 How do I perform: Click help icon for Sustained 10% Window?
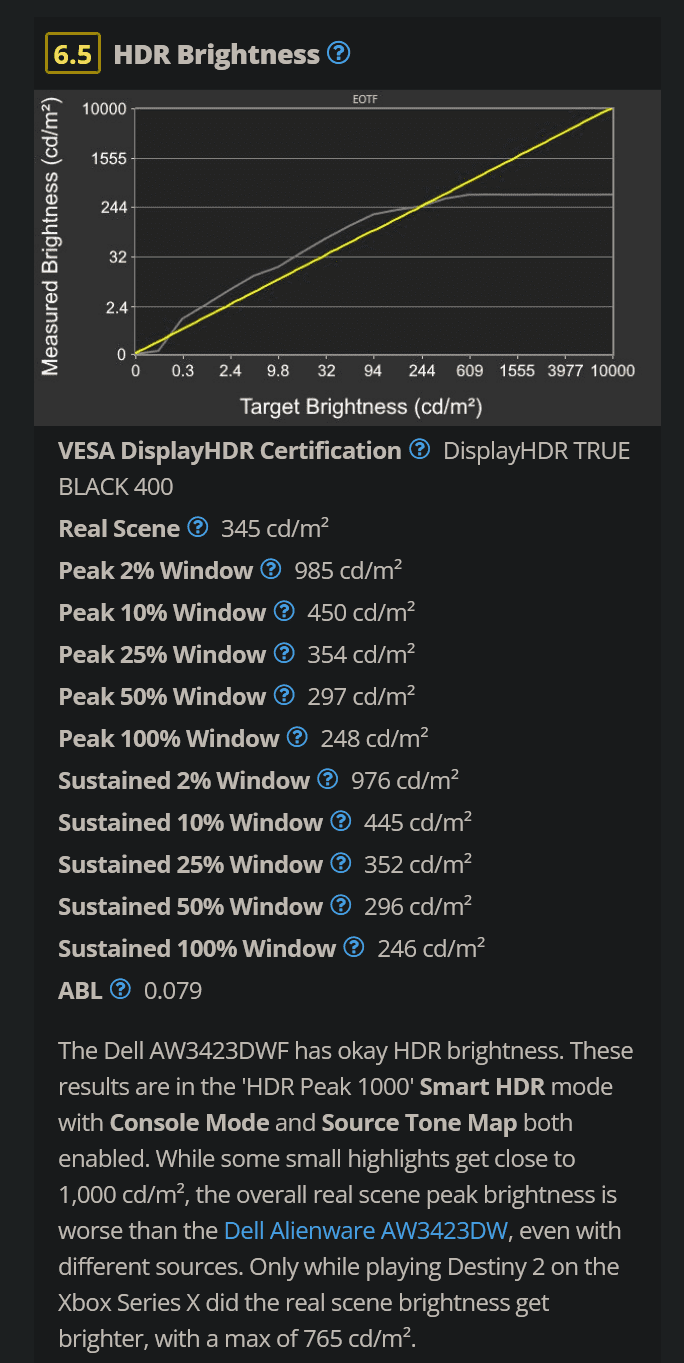click(341, 821)
